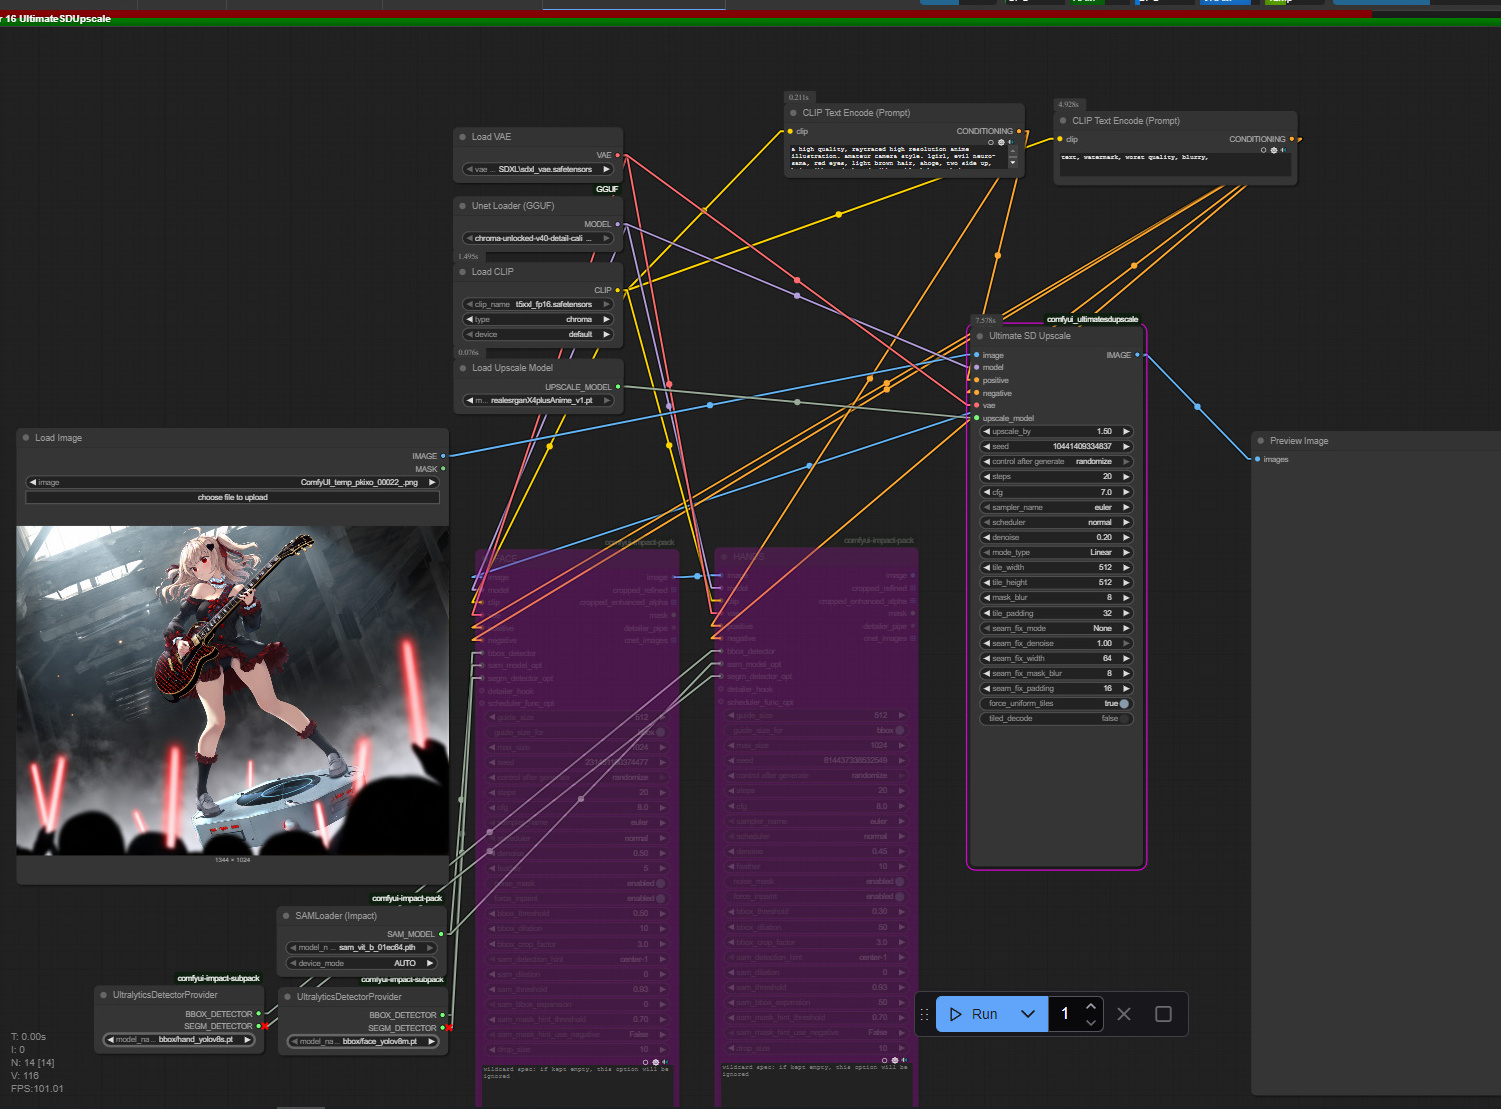Open the realesrganX4plusAnime upscale model dropdown
The width and height of the screenshot is (1501, 1109).
point(538,401)
